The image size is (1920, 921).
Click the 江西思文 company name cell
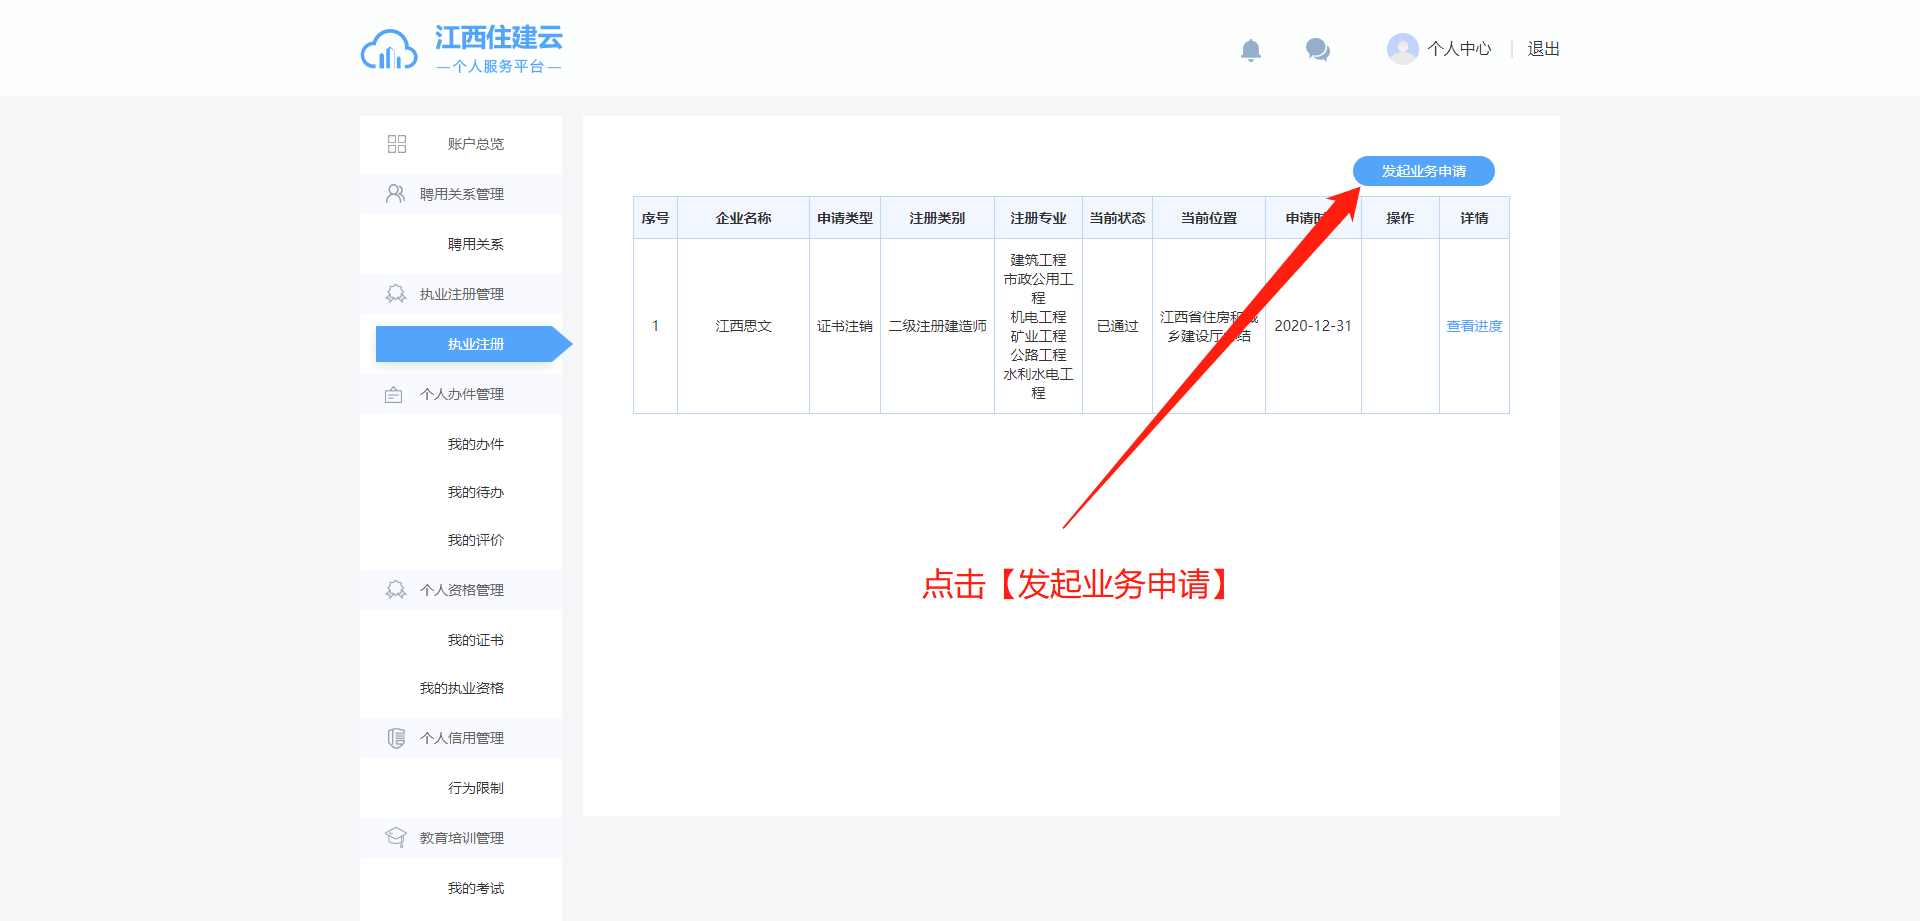click(743, 326)
